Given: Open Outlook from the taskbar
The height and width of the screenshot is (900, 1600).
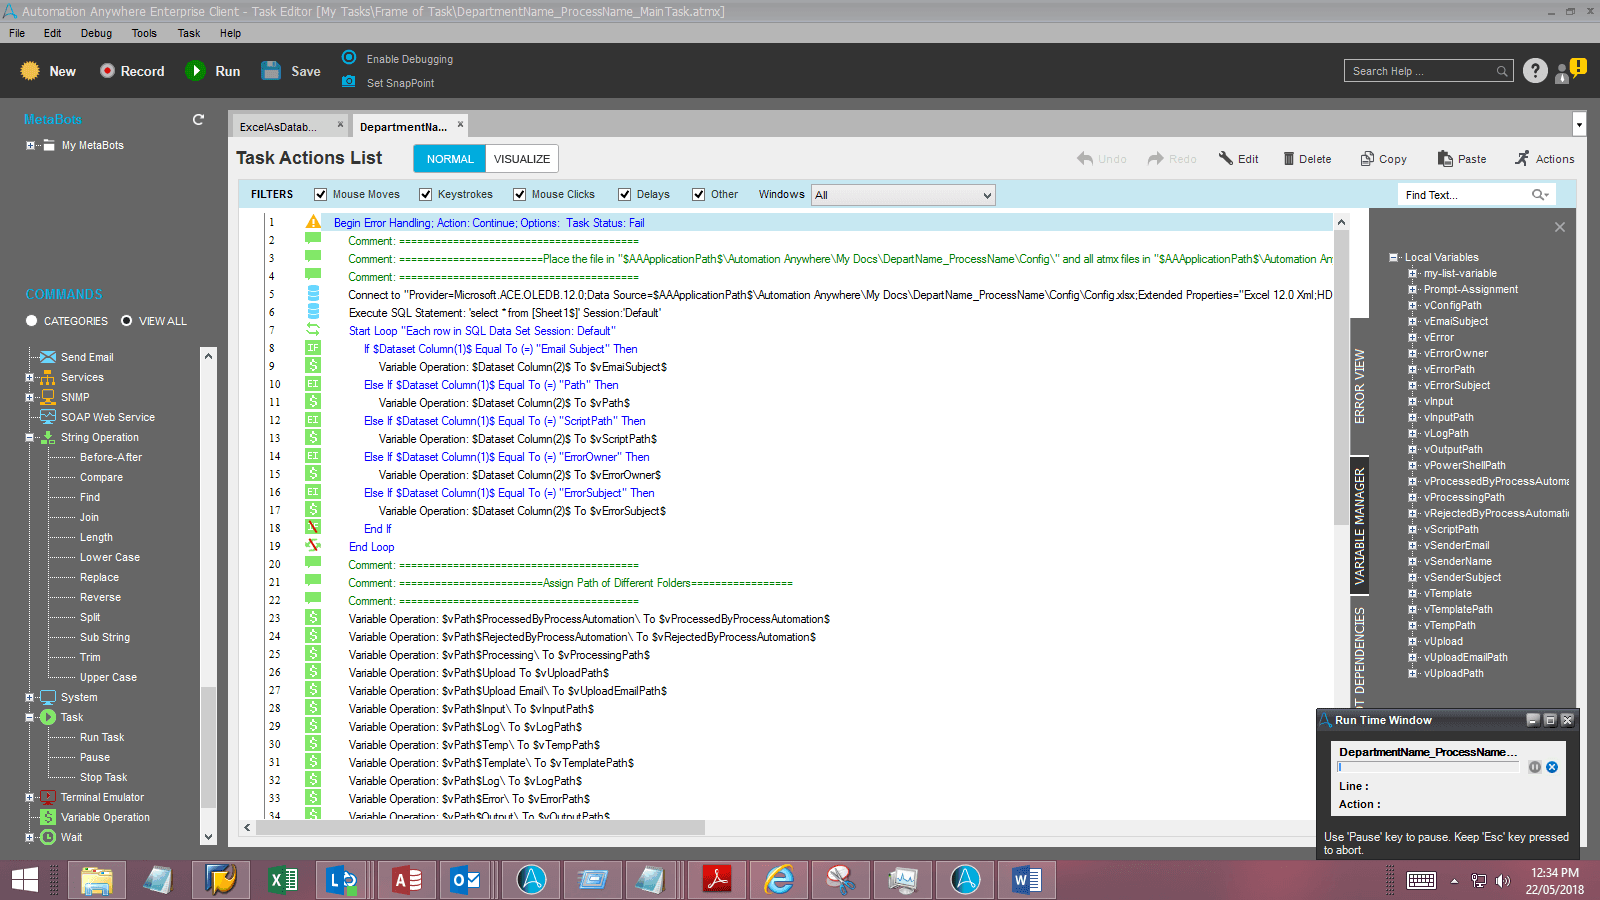Looking at the screenshot, I should pyautogui.click(x=465, y=880).
